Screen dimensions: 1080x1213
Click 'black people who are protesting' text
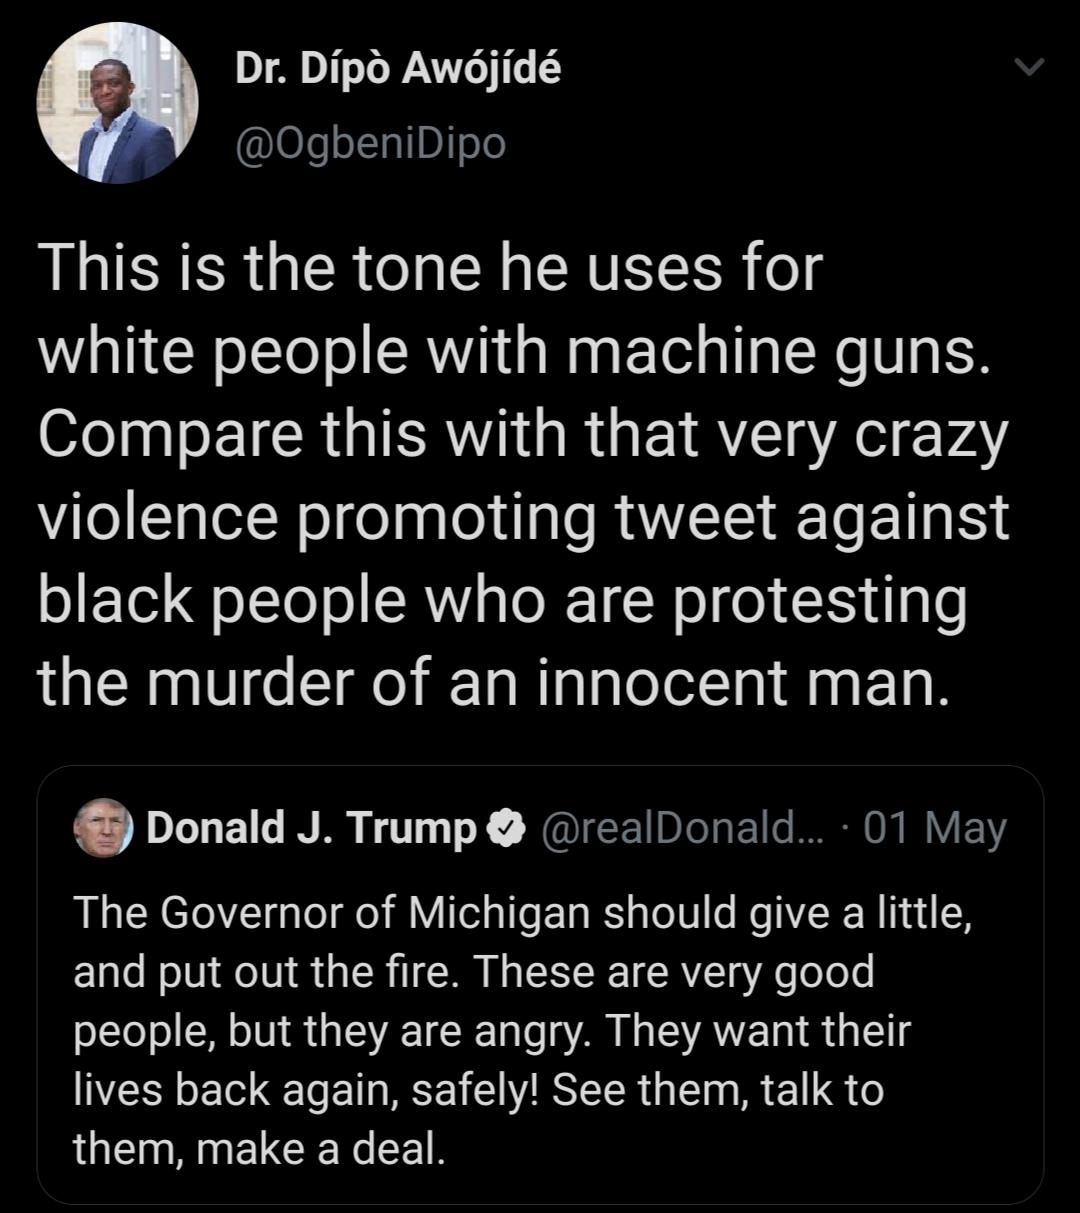point(502,599)
